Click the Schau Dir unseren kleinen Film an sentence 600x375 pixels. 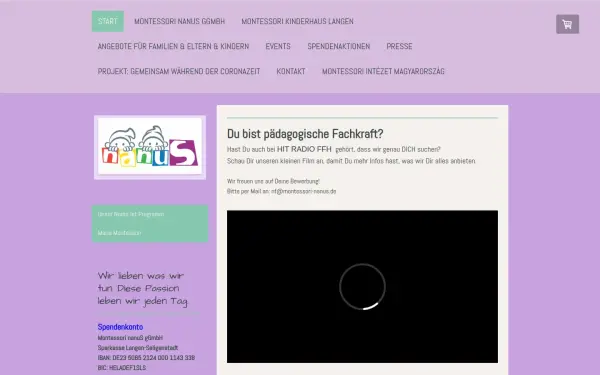pyautogui.click(x=351, y=161)
